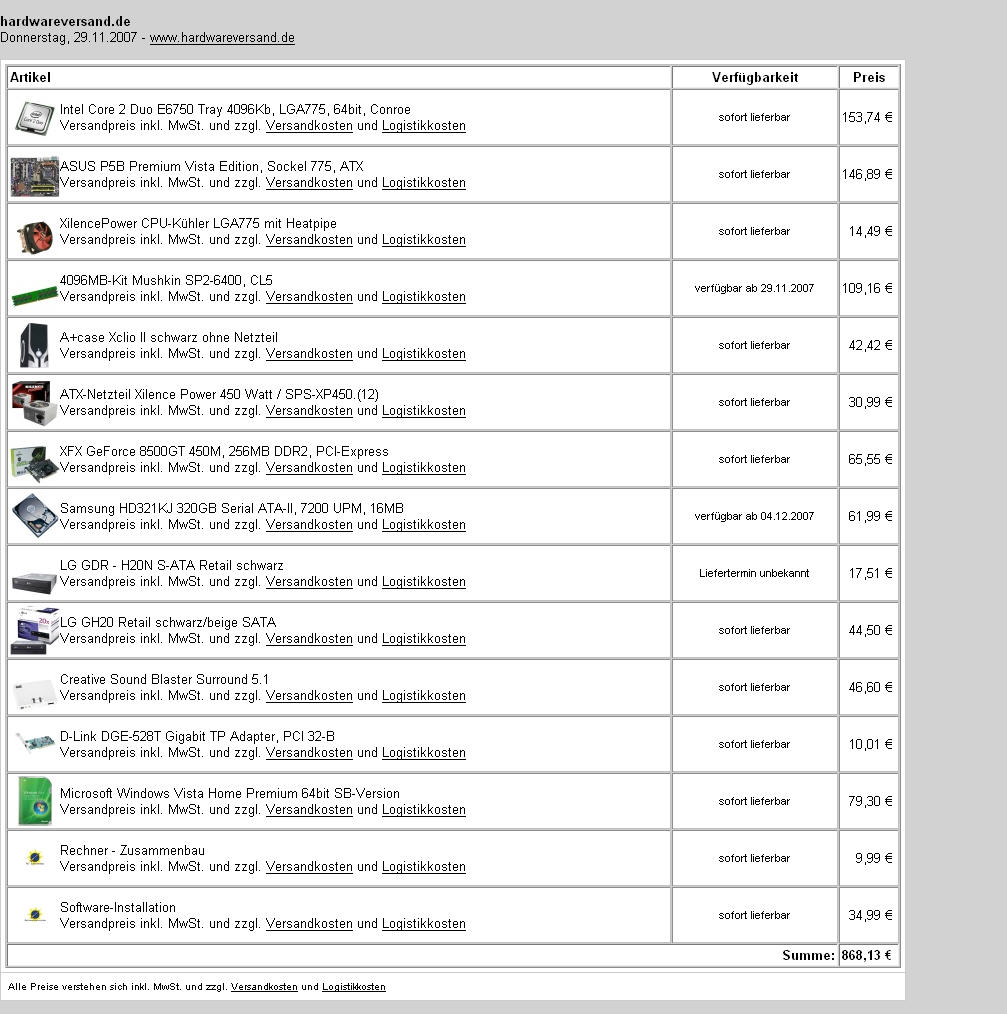Screen dimensions: 1007x1014
Task: Open Versandkosten link in XilencePower cooler row
Action: [x=309, y=240]
